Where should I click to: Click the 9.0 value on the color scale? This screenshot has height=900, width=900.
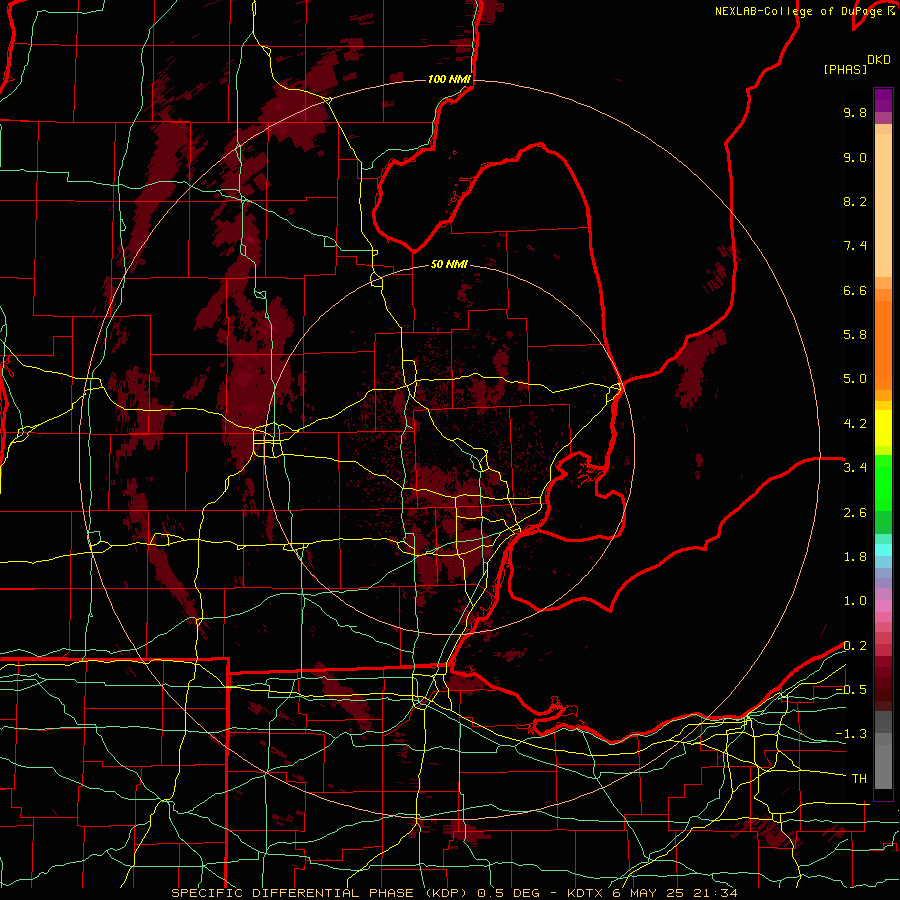tap(855, 157)
